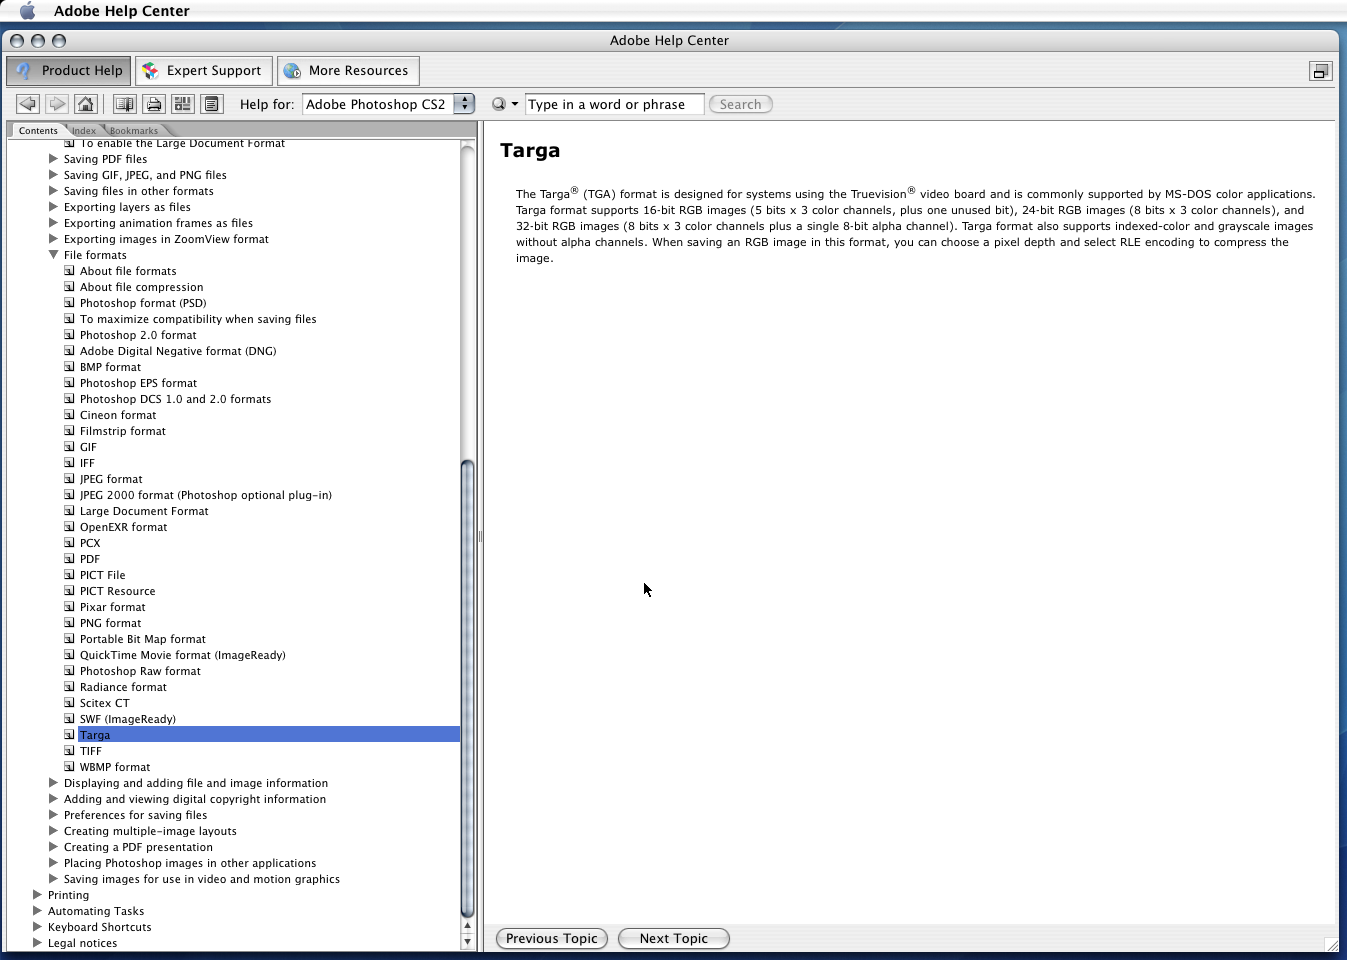Image resolution: width=1347 pixels, height=960 pixels.
Task: Click the Next Topic button
Action: click(x=673, y=938)
